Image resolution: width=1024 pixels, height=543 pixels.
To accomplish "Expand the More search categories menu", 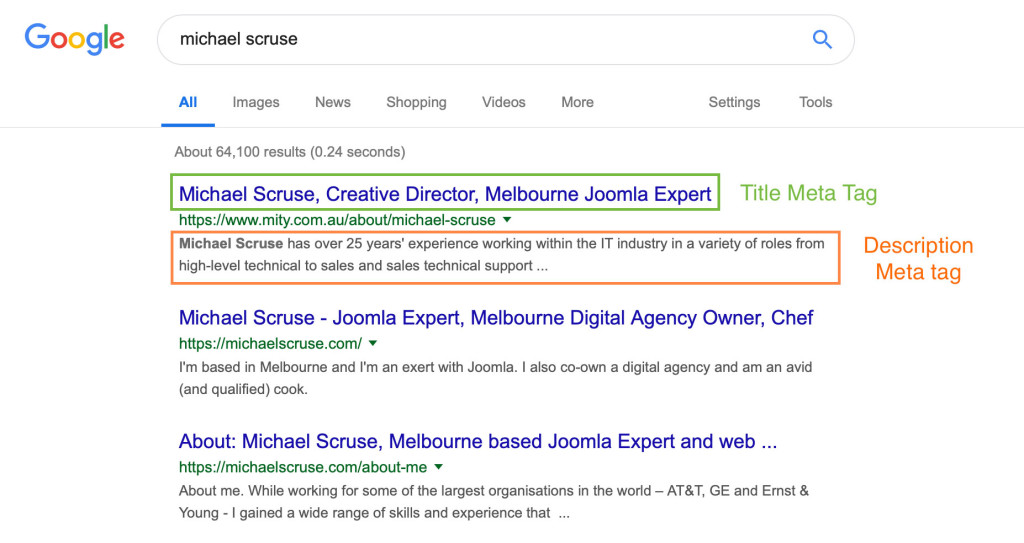I will point(577,102).
